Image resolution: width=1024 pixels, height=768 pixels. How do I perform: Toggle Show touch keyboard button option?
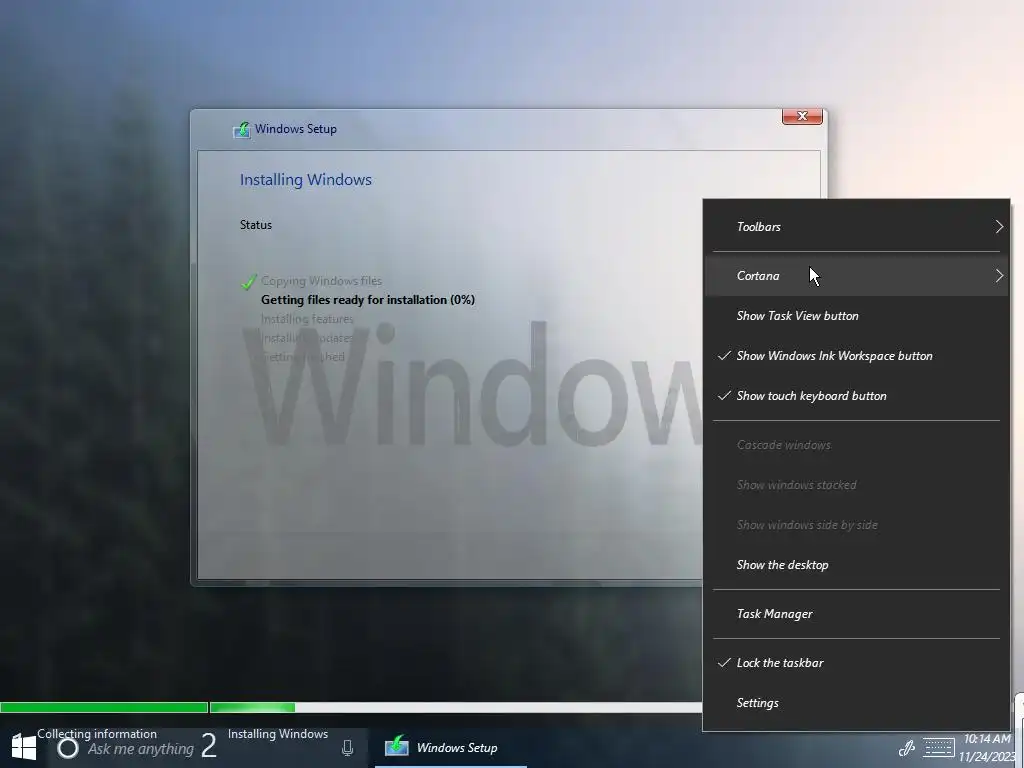pyautogui.click(x=856, y=396)
